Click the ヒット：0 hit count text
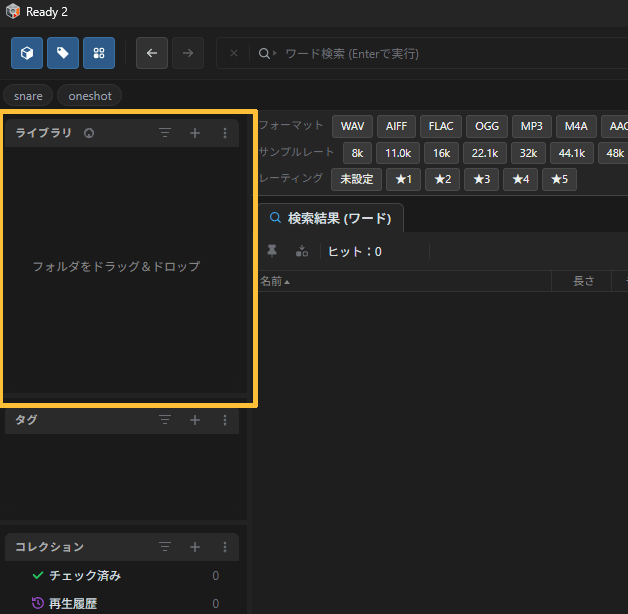 point(355,252)
